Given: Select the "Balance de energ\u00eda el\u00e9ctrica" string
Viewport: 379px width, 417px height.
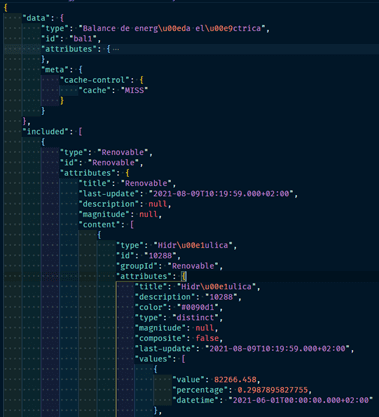Looking at the screenshot, I should (172, 28).
